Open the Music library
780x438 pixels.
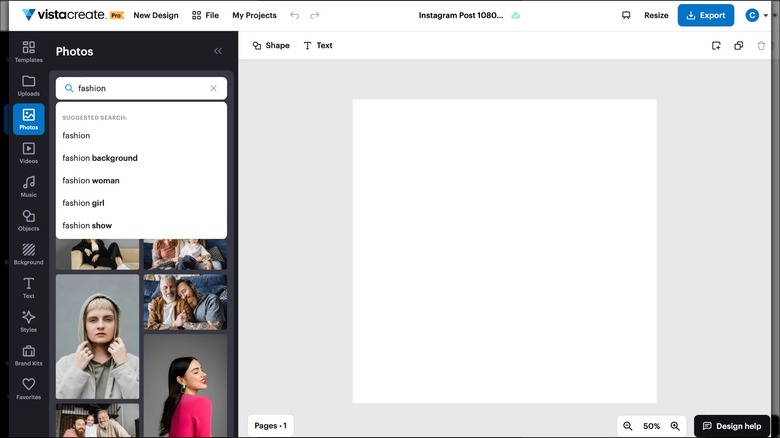[x=28, y=186]
